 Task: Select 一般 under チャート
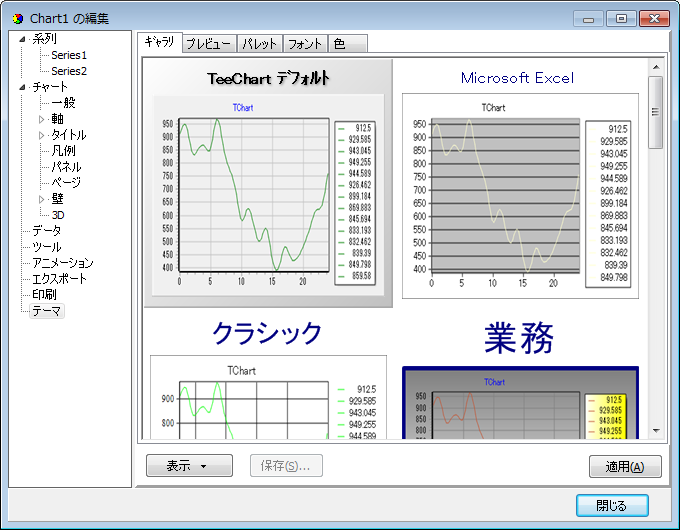(x=63, y=103)
